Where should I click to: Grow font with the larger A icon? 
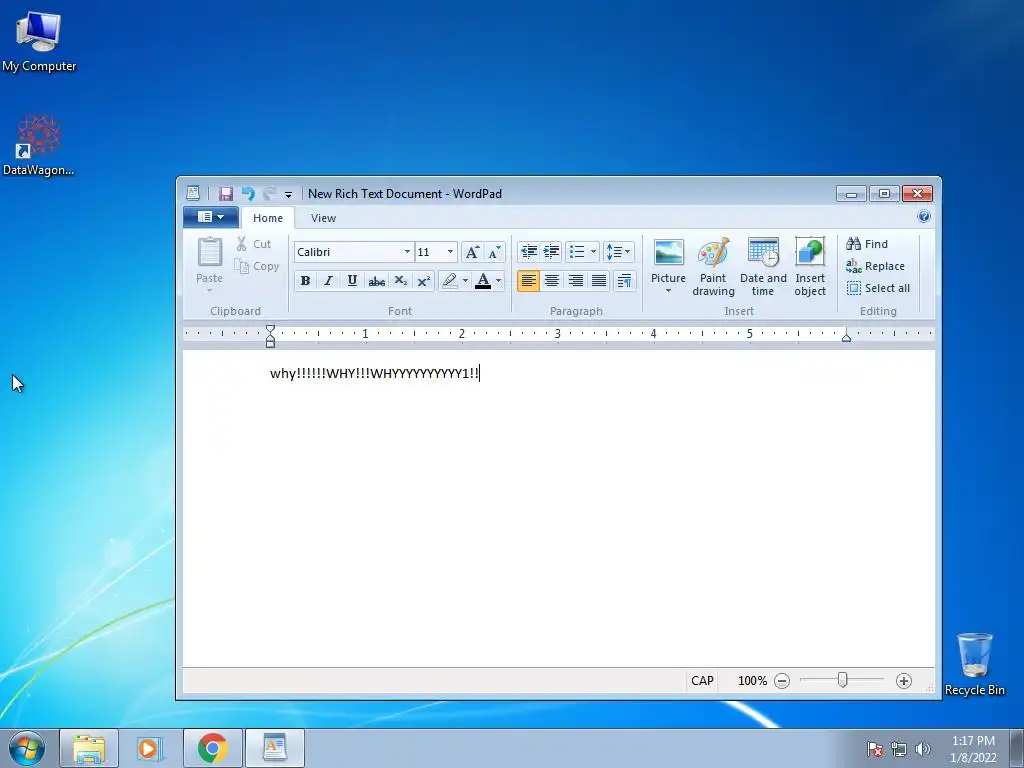pyautogui.click(x=472, y=252)
